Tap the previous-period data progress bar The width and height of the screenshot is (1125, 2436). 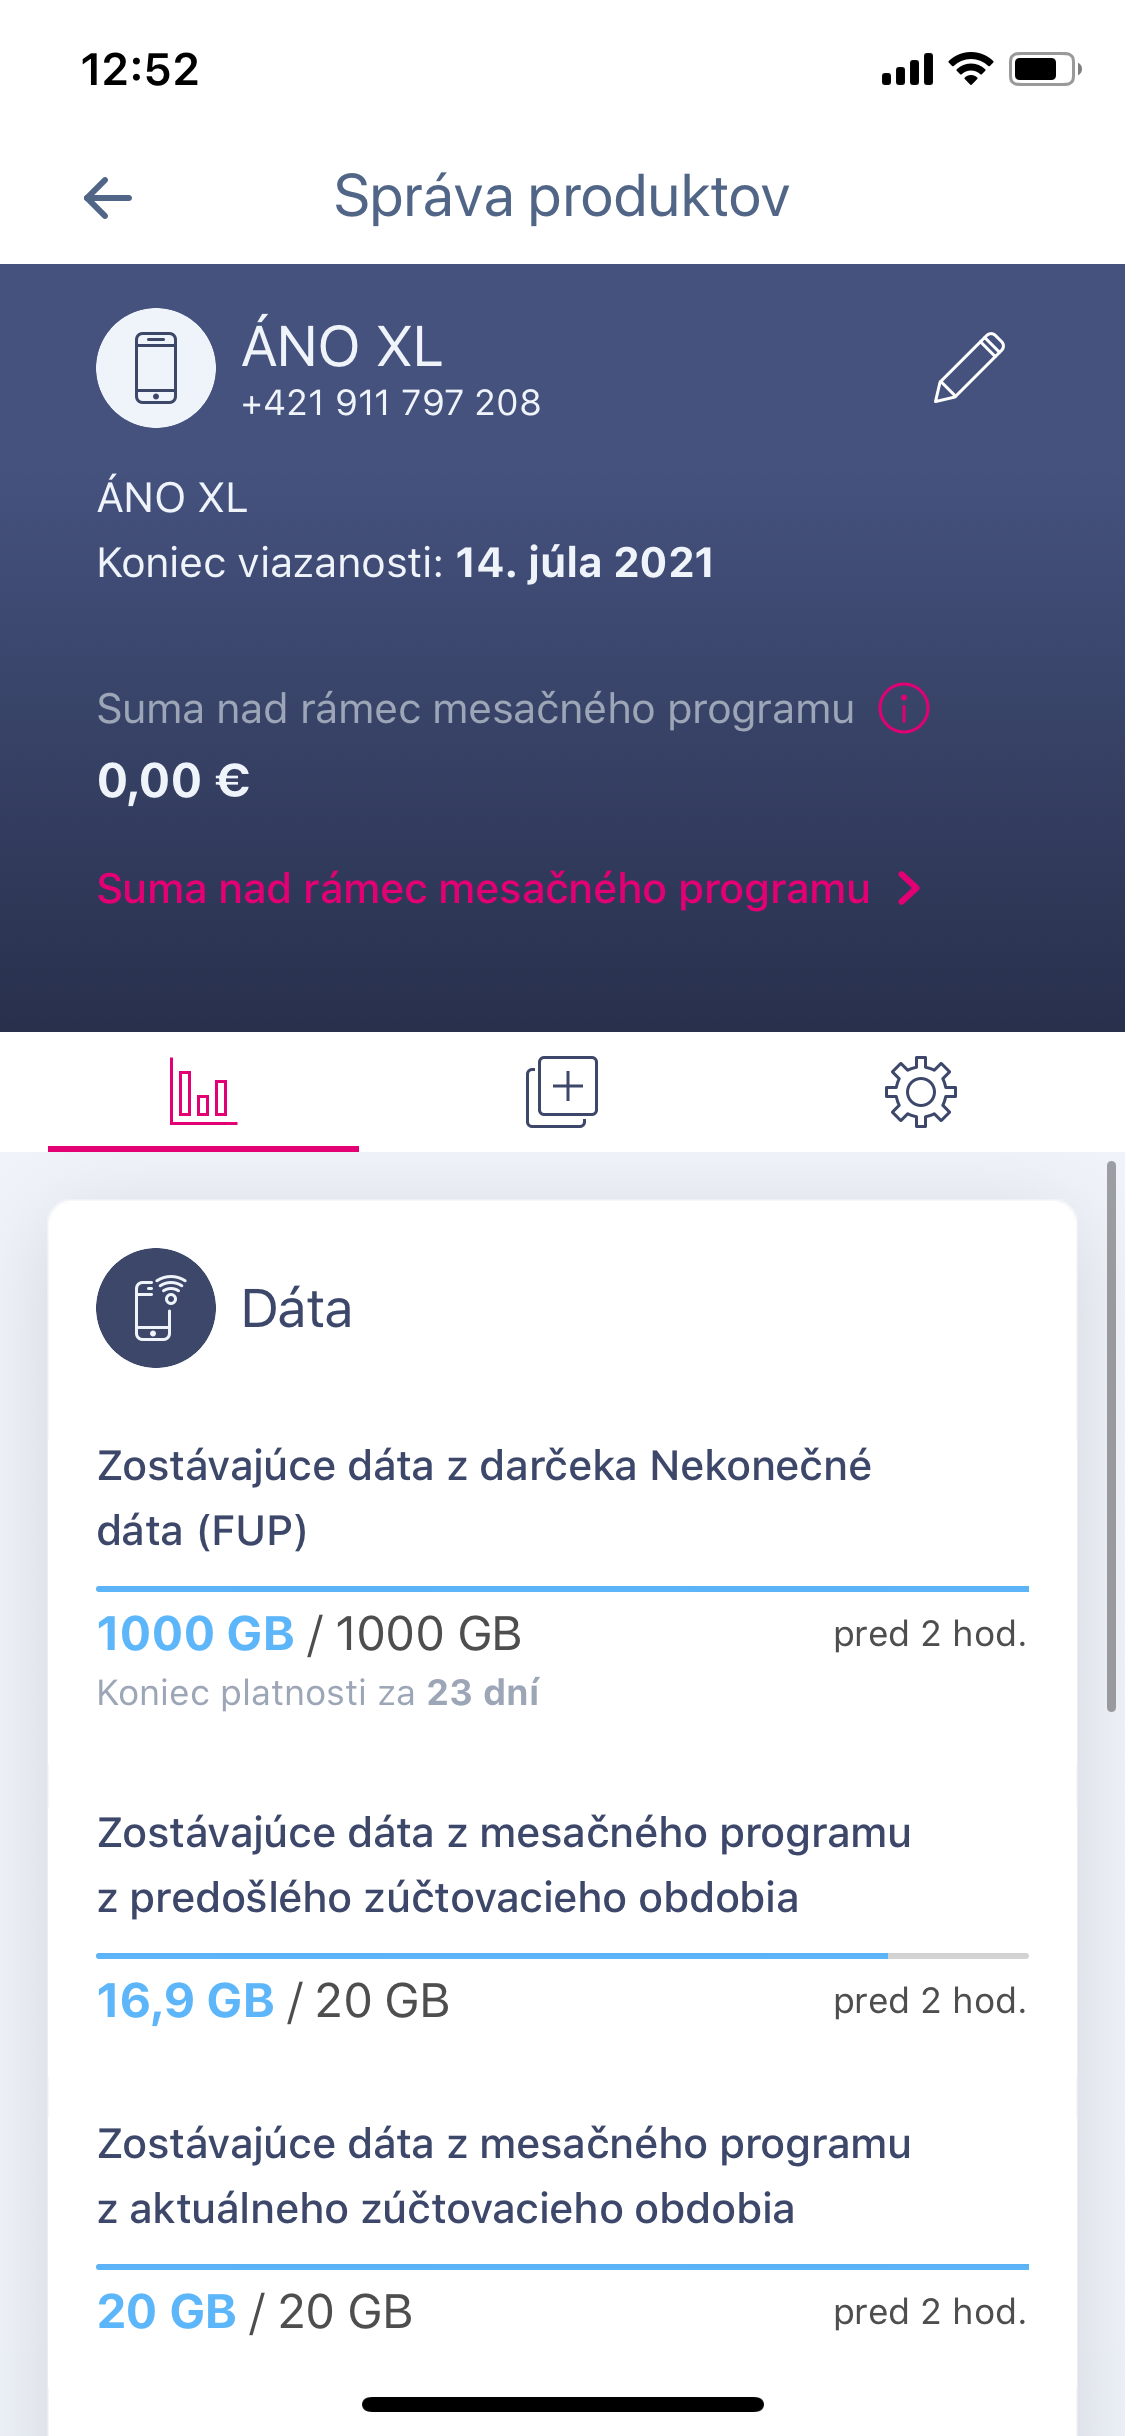(562, 1955)
